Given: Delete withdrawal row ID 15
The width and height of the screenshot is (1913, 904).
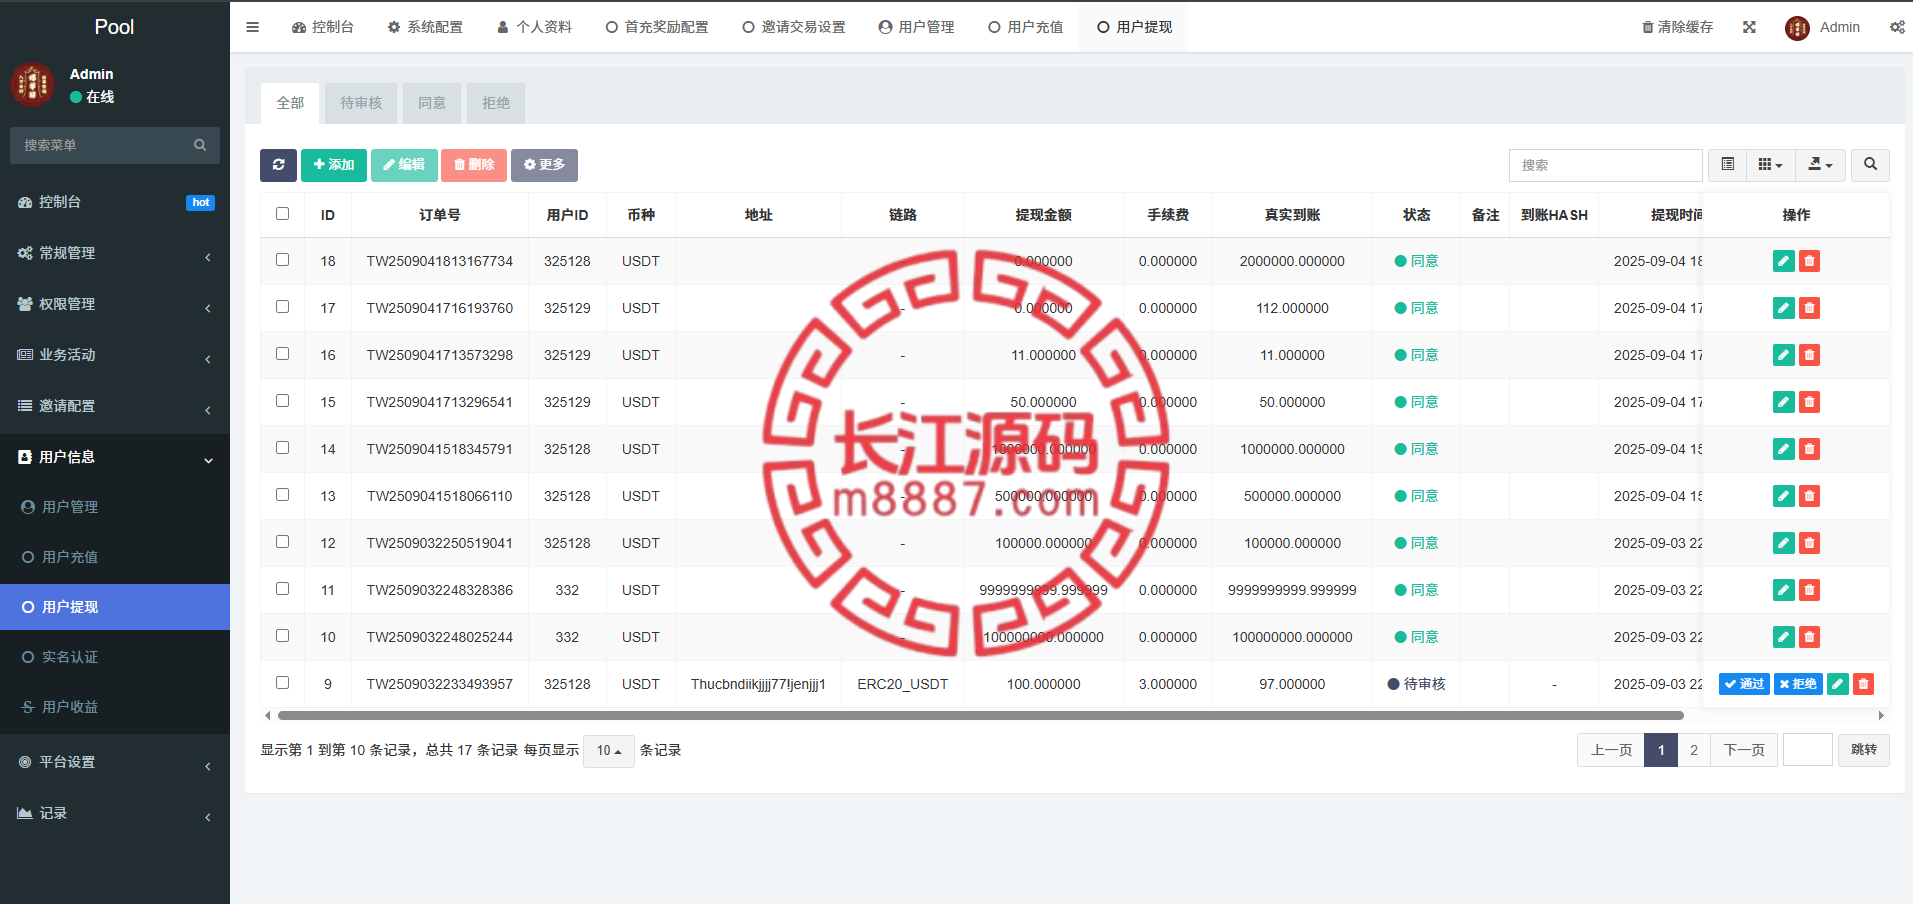Looking at the screenshot, I should (x=1809, y=402).
